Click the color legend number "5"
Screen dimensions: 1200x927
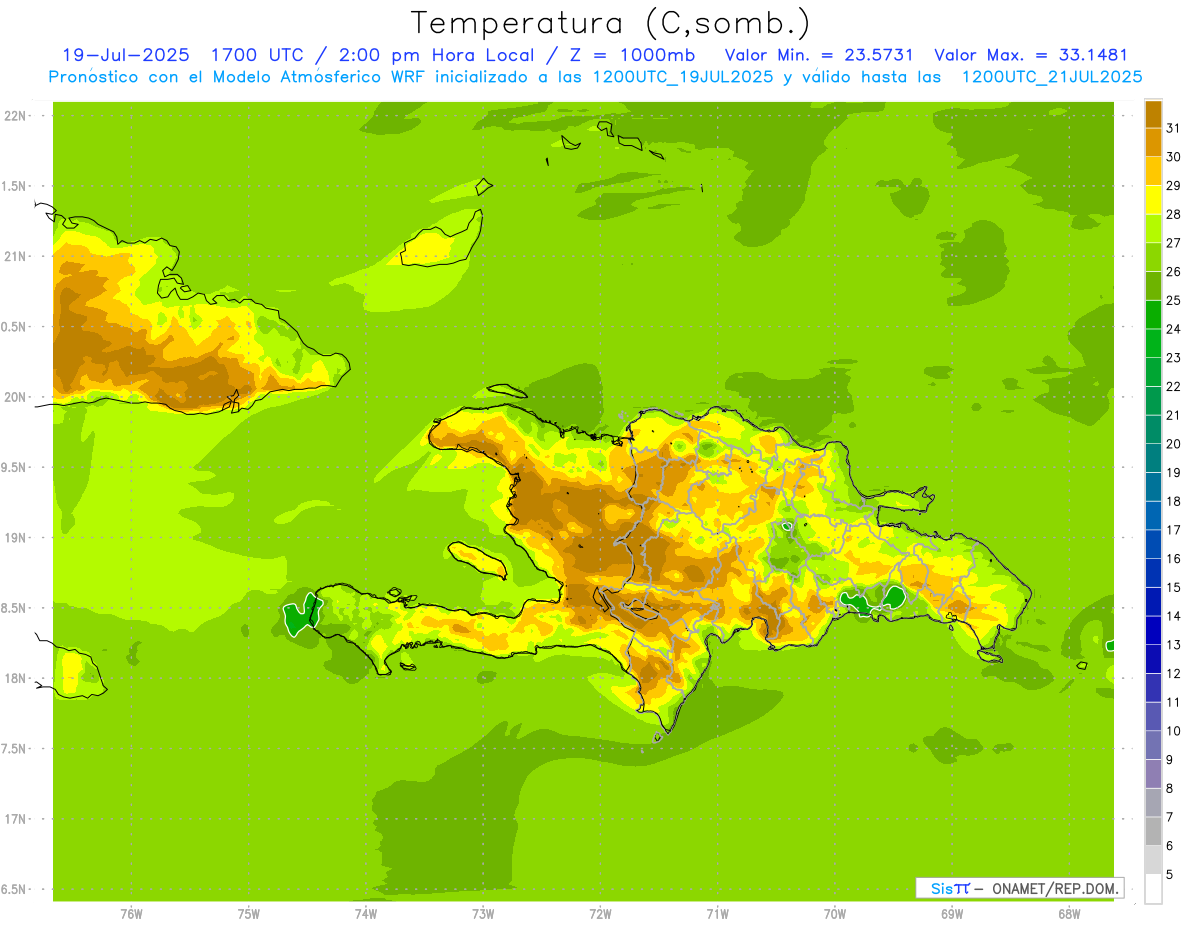pyautogui.click(x=1170, y=875)
